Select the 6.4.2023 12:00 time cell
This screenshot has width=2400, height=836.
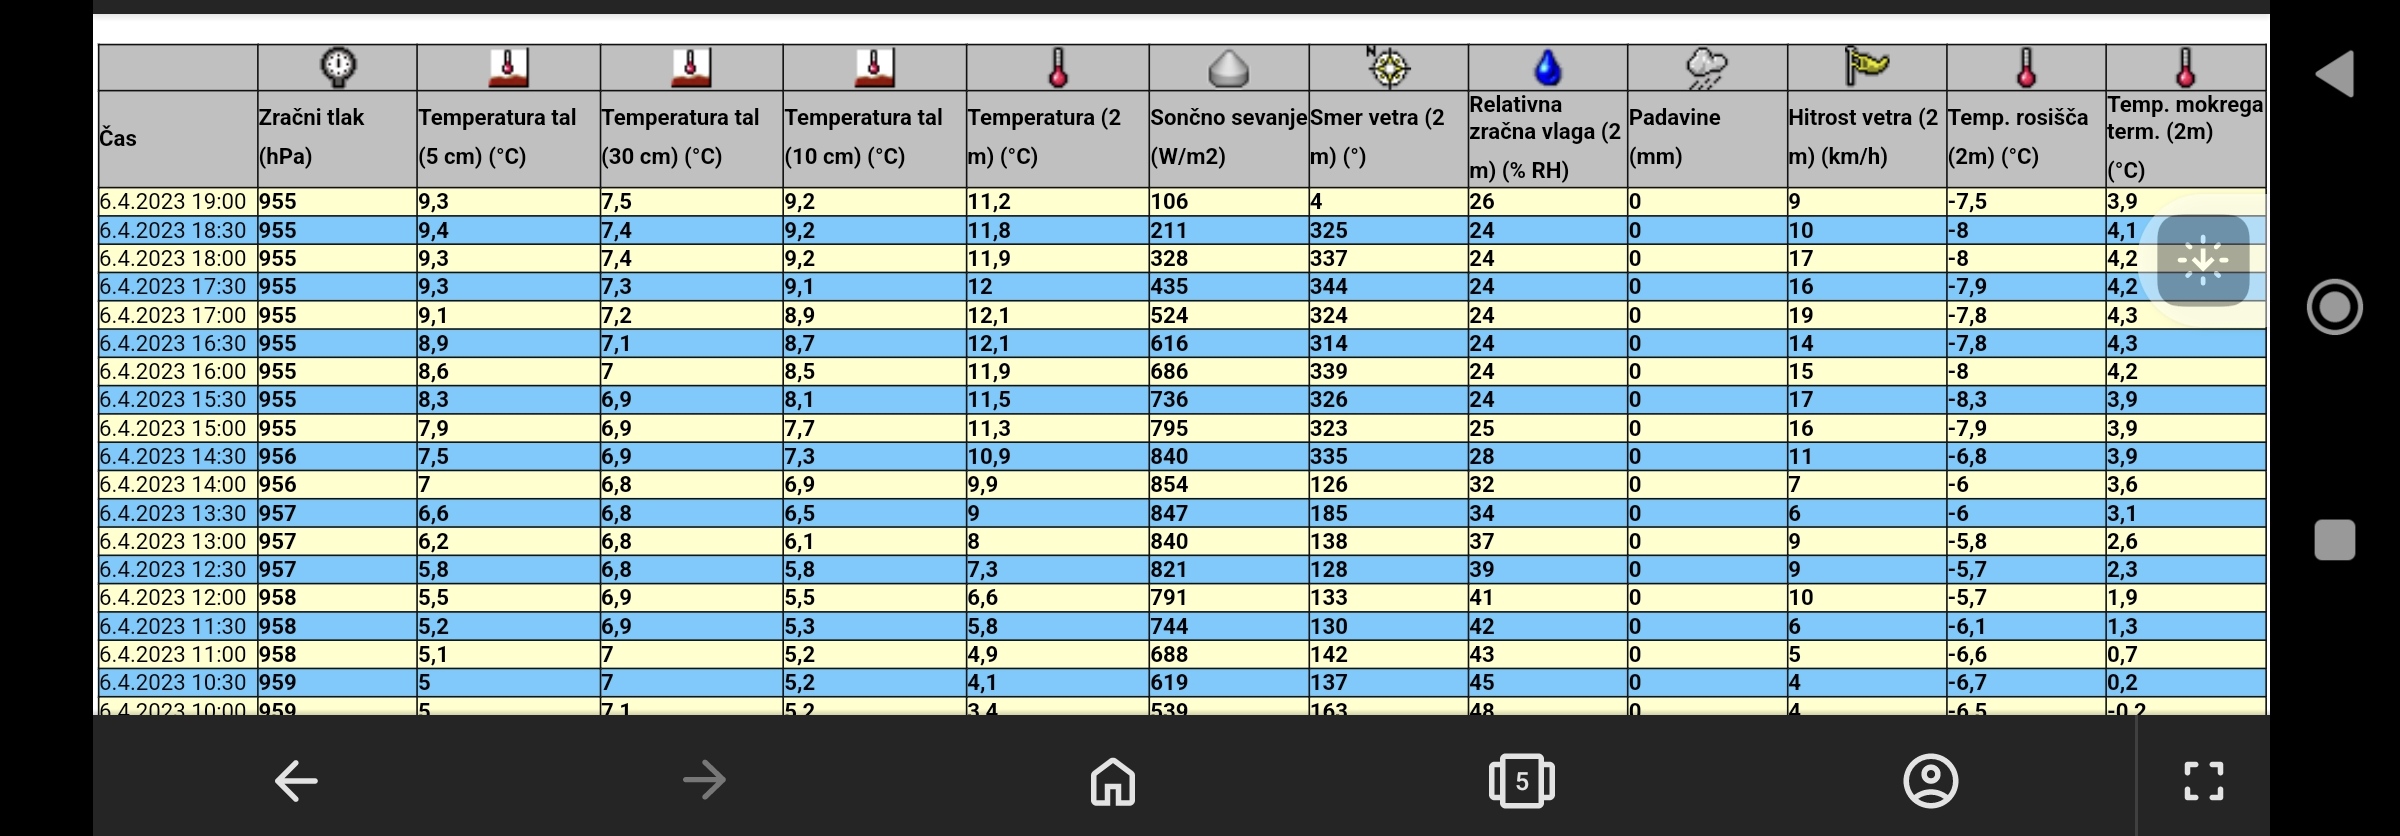tap(177, 597)
